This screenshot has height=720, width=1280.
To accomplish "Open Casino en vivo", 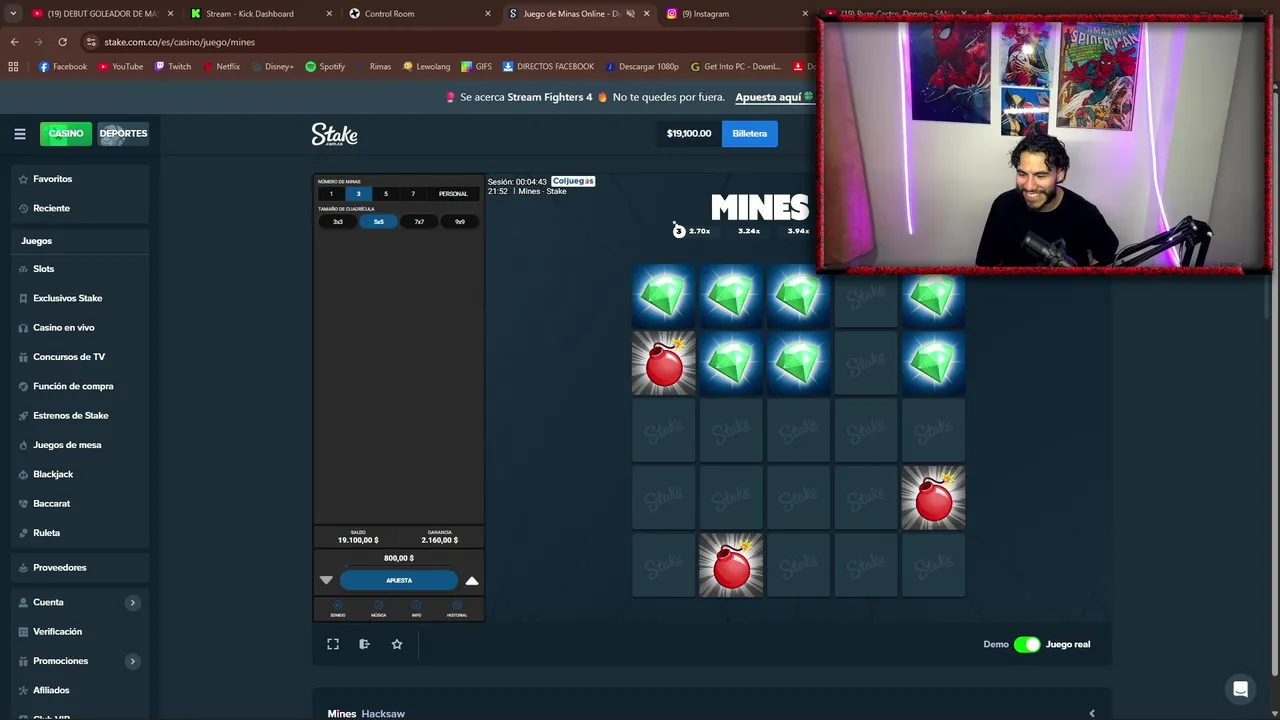I will tap(63, 327).
